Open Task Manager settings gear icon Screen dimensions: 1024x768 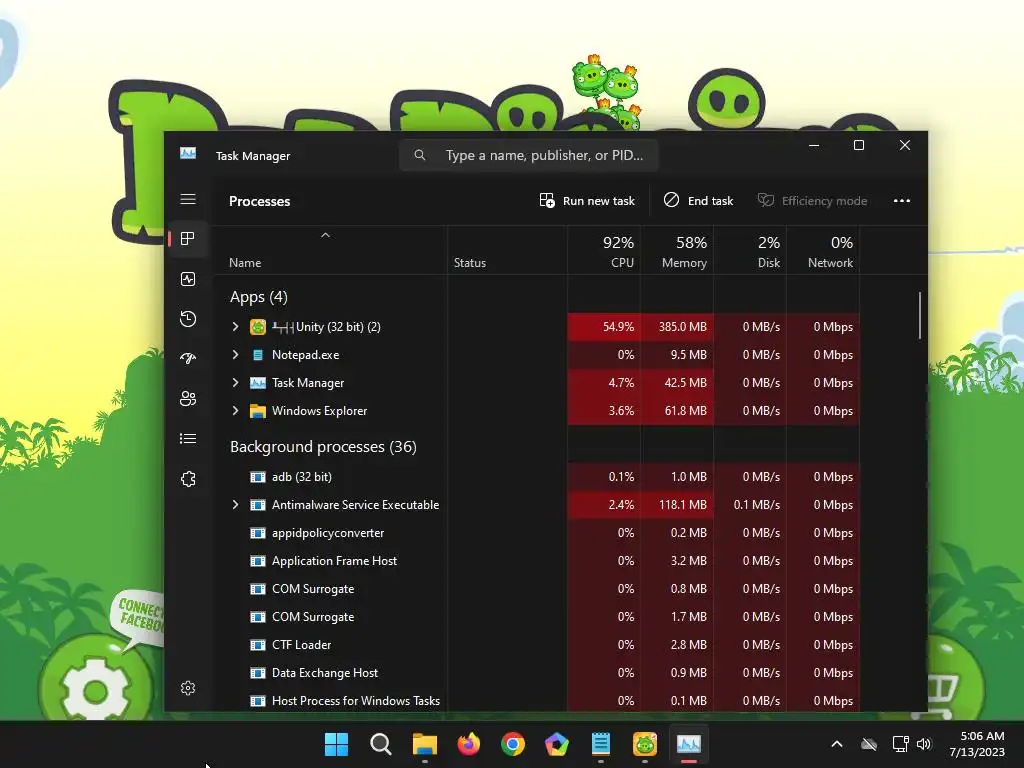click(188, 688)
